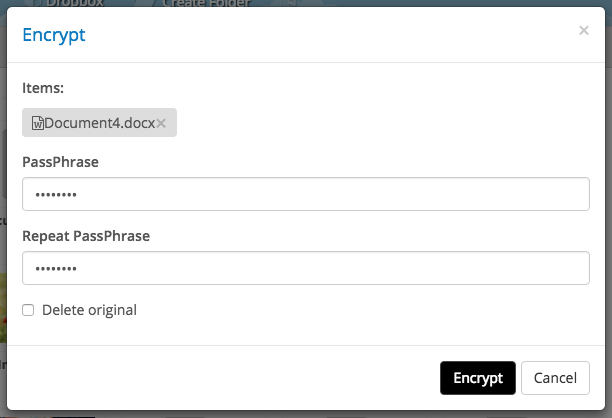Click the "Delete original" label text
The image size is (612, 418).
(89, 310)
